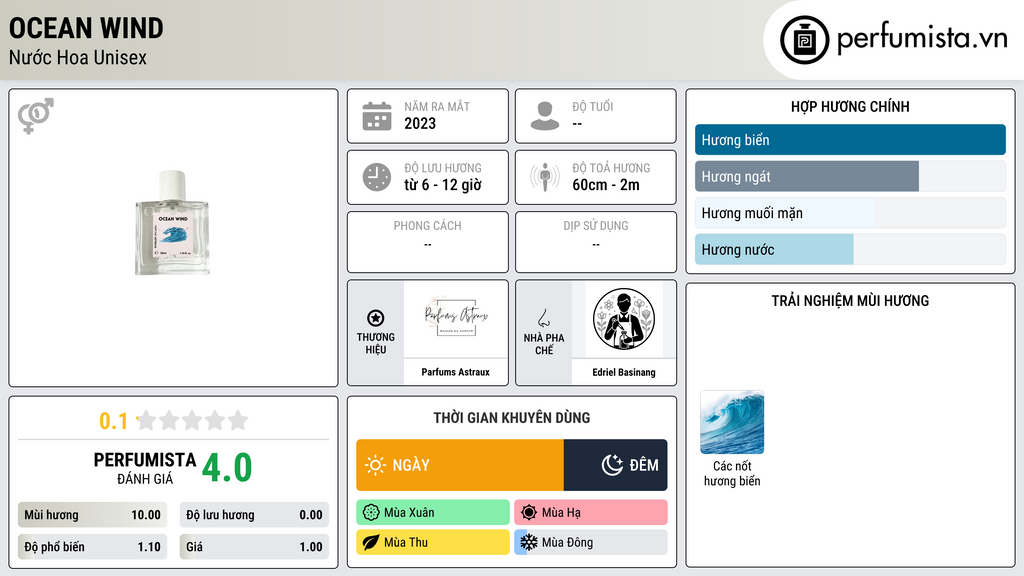Click the winter snowflake icon
Screen dimensions: 1024x576
(x=529, y=542)
